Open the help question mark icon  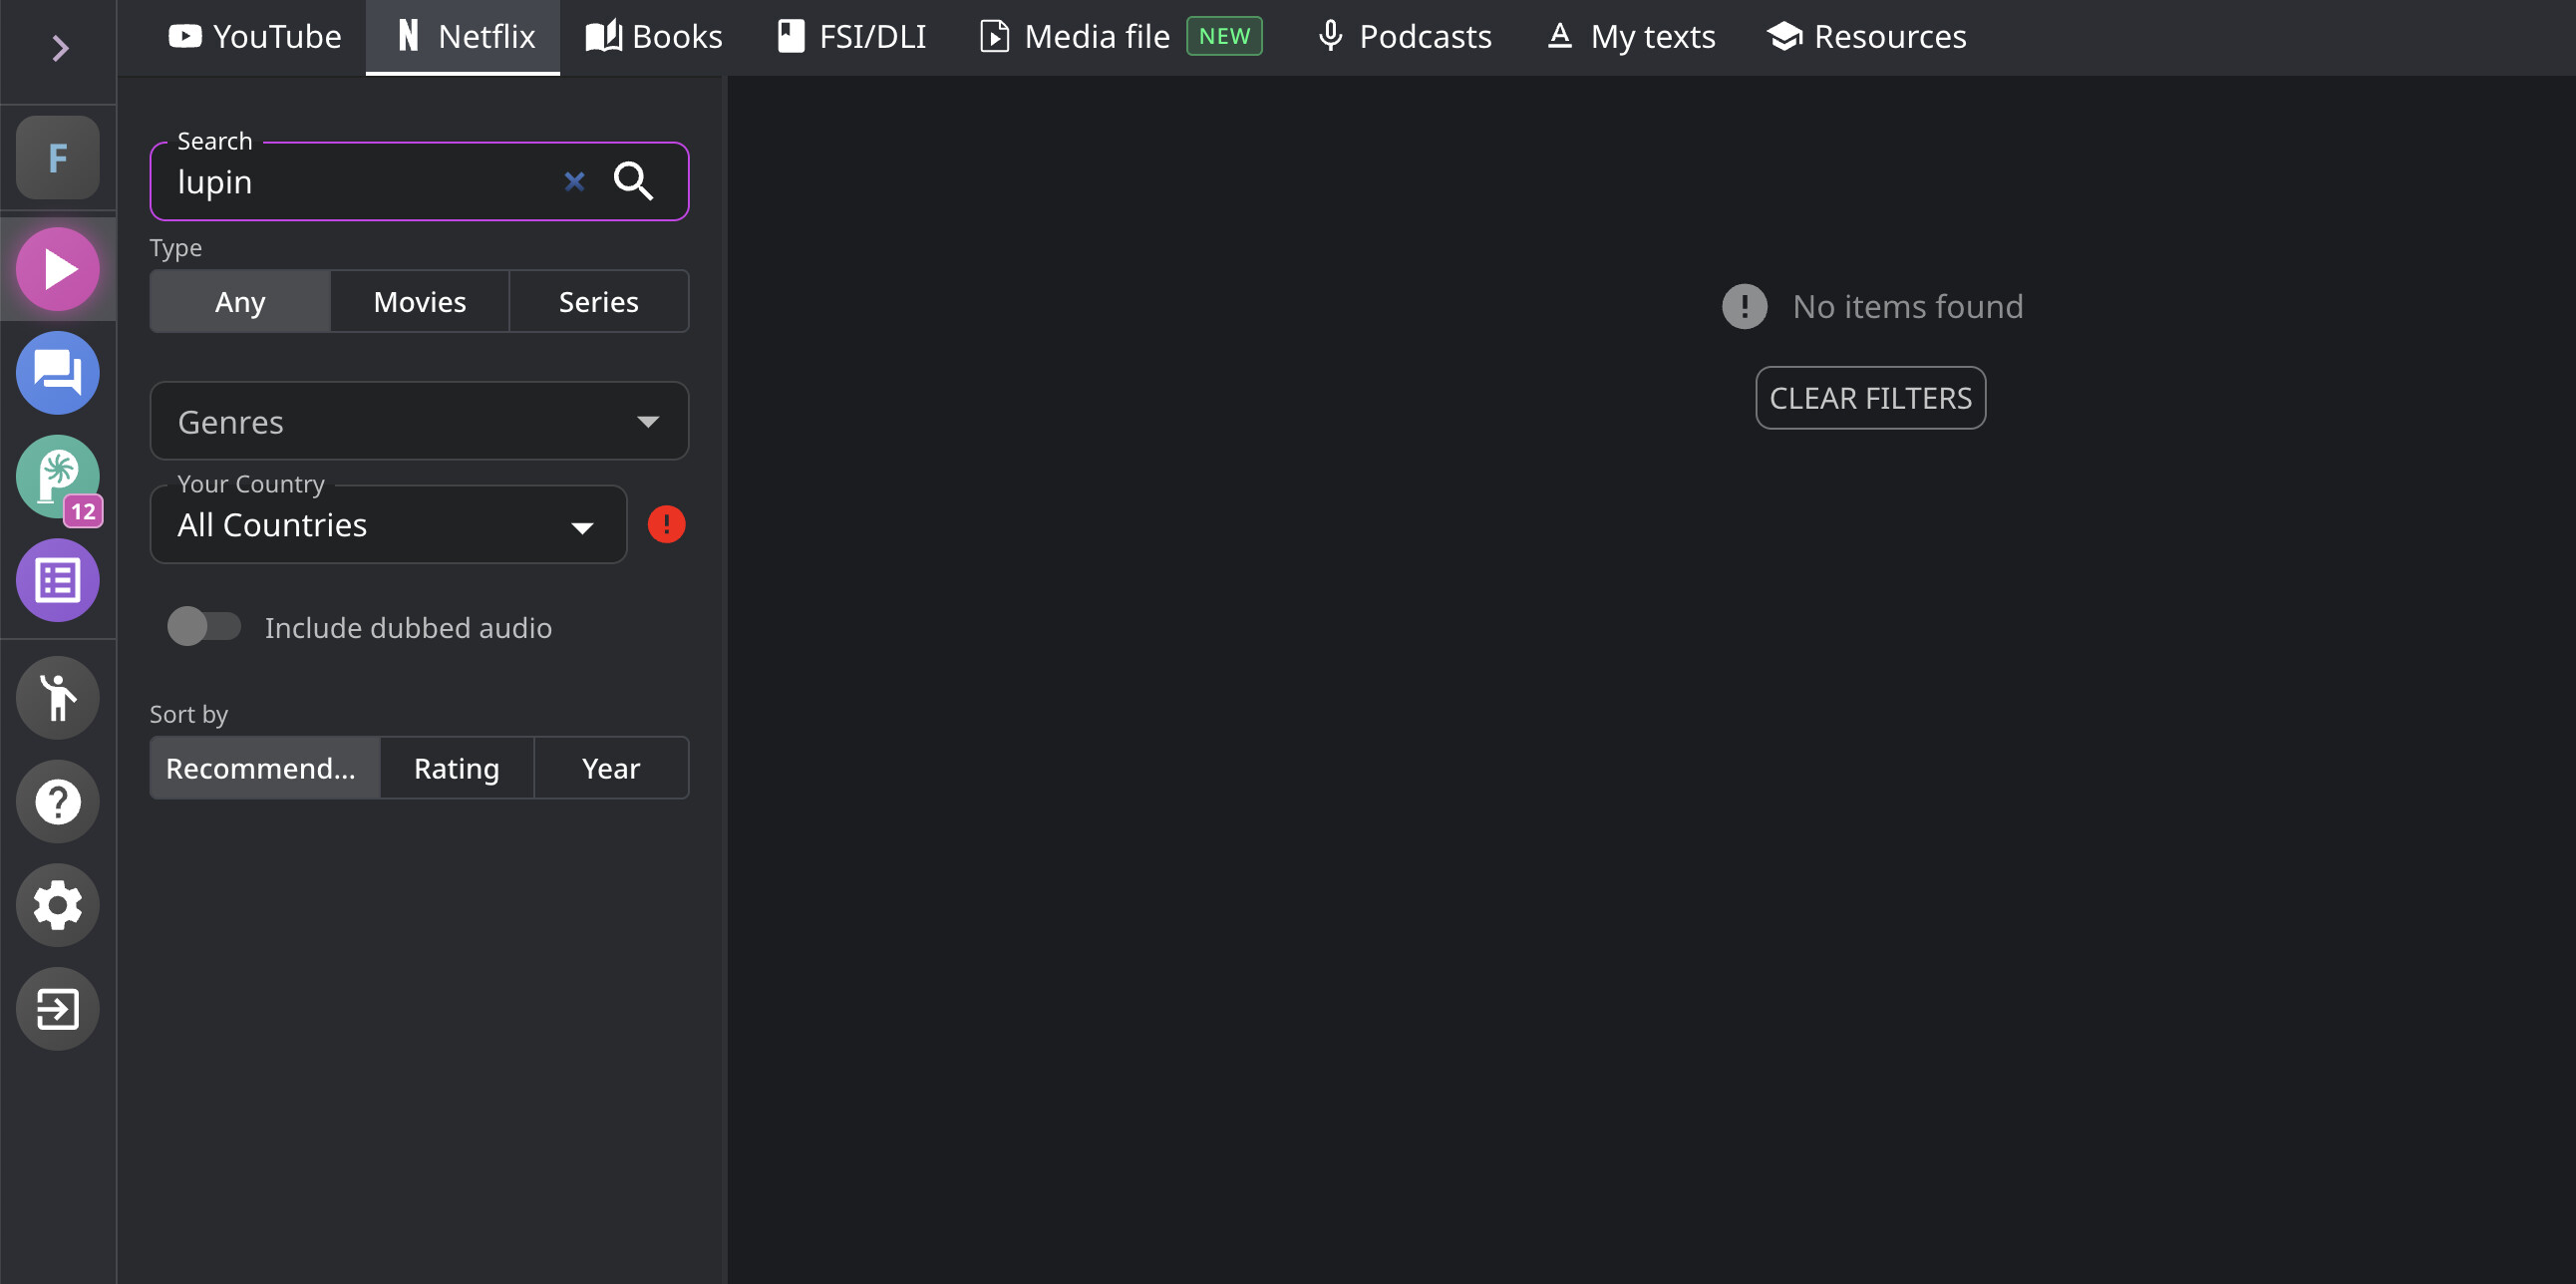(x=58, y=801)
